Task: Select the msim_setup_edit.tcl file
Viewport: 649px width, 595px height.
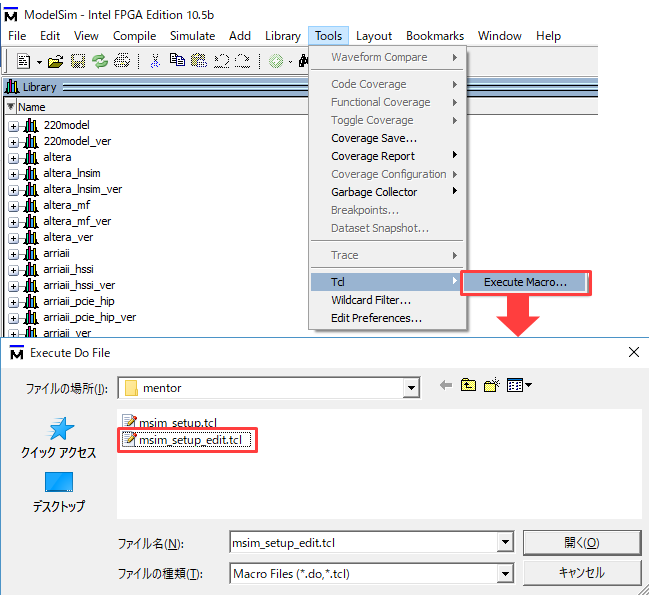Action: click(187, 439)
